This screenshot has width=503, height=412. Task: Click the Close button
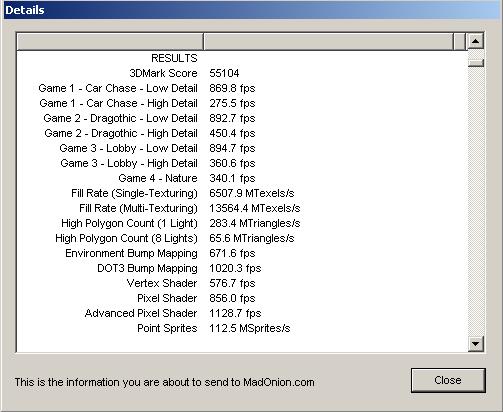coord(448,380)
